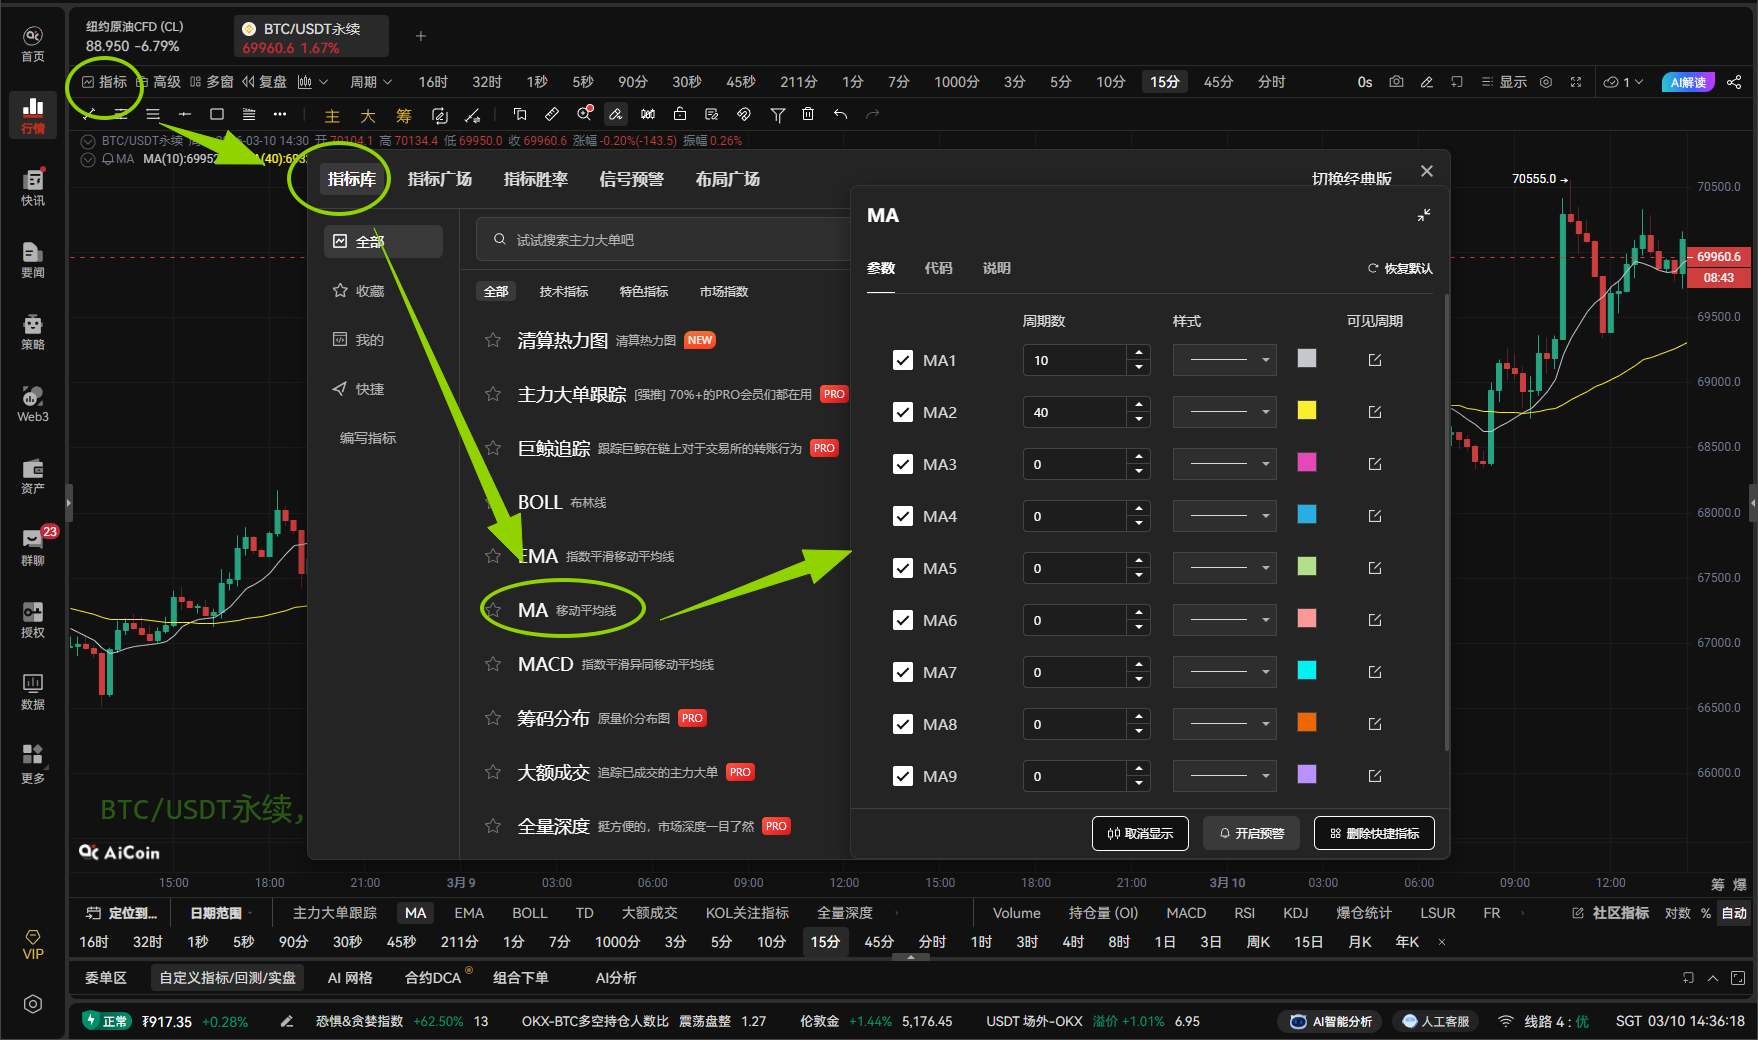Select the ruler measurement tool in the toolbar
The image size is (1758, 1040).
coord(552,114)
